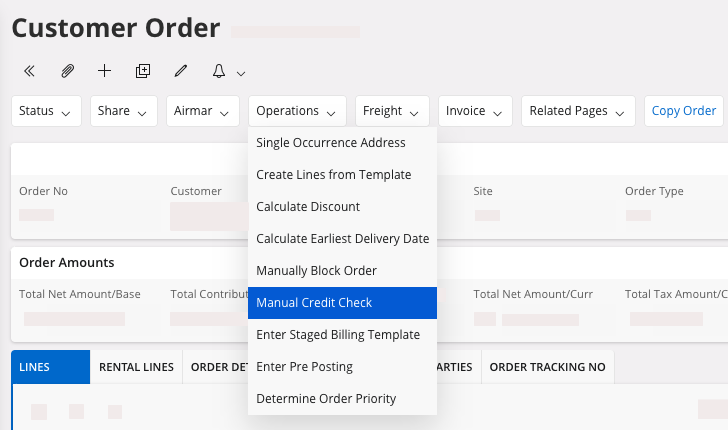Click the Copy Order button

point(684,111)
